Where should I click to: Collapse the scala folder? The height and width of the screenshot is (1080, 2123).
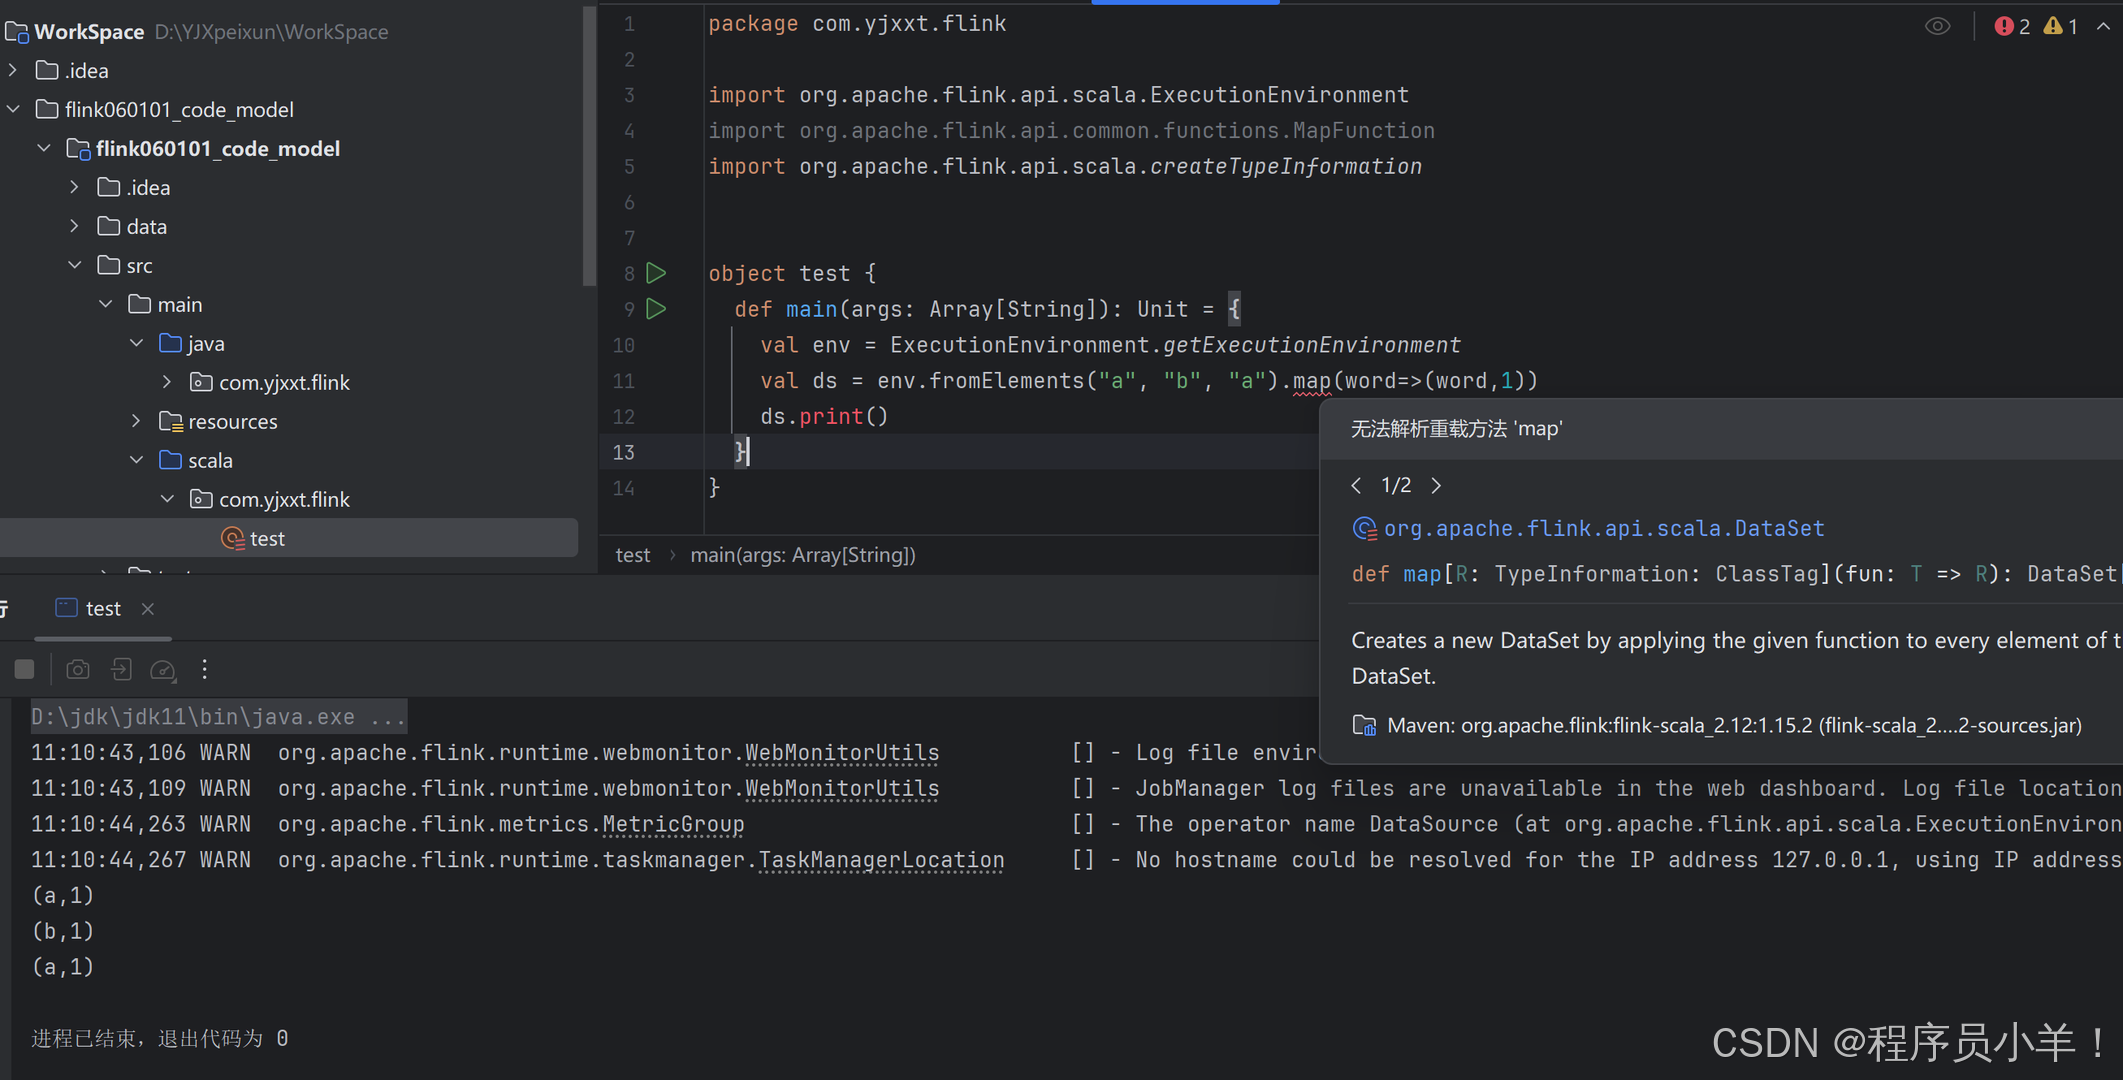tap(136, 460)
